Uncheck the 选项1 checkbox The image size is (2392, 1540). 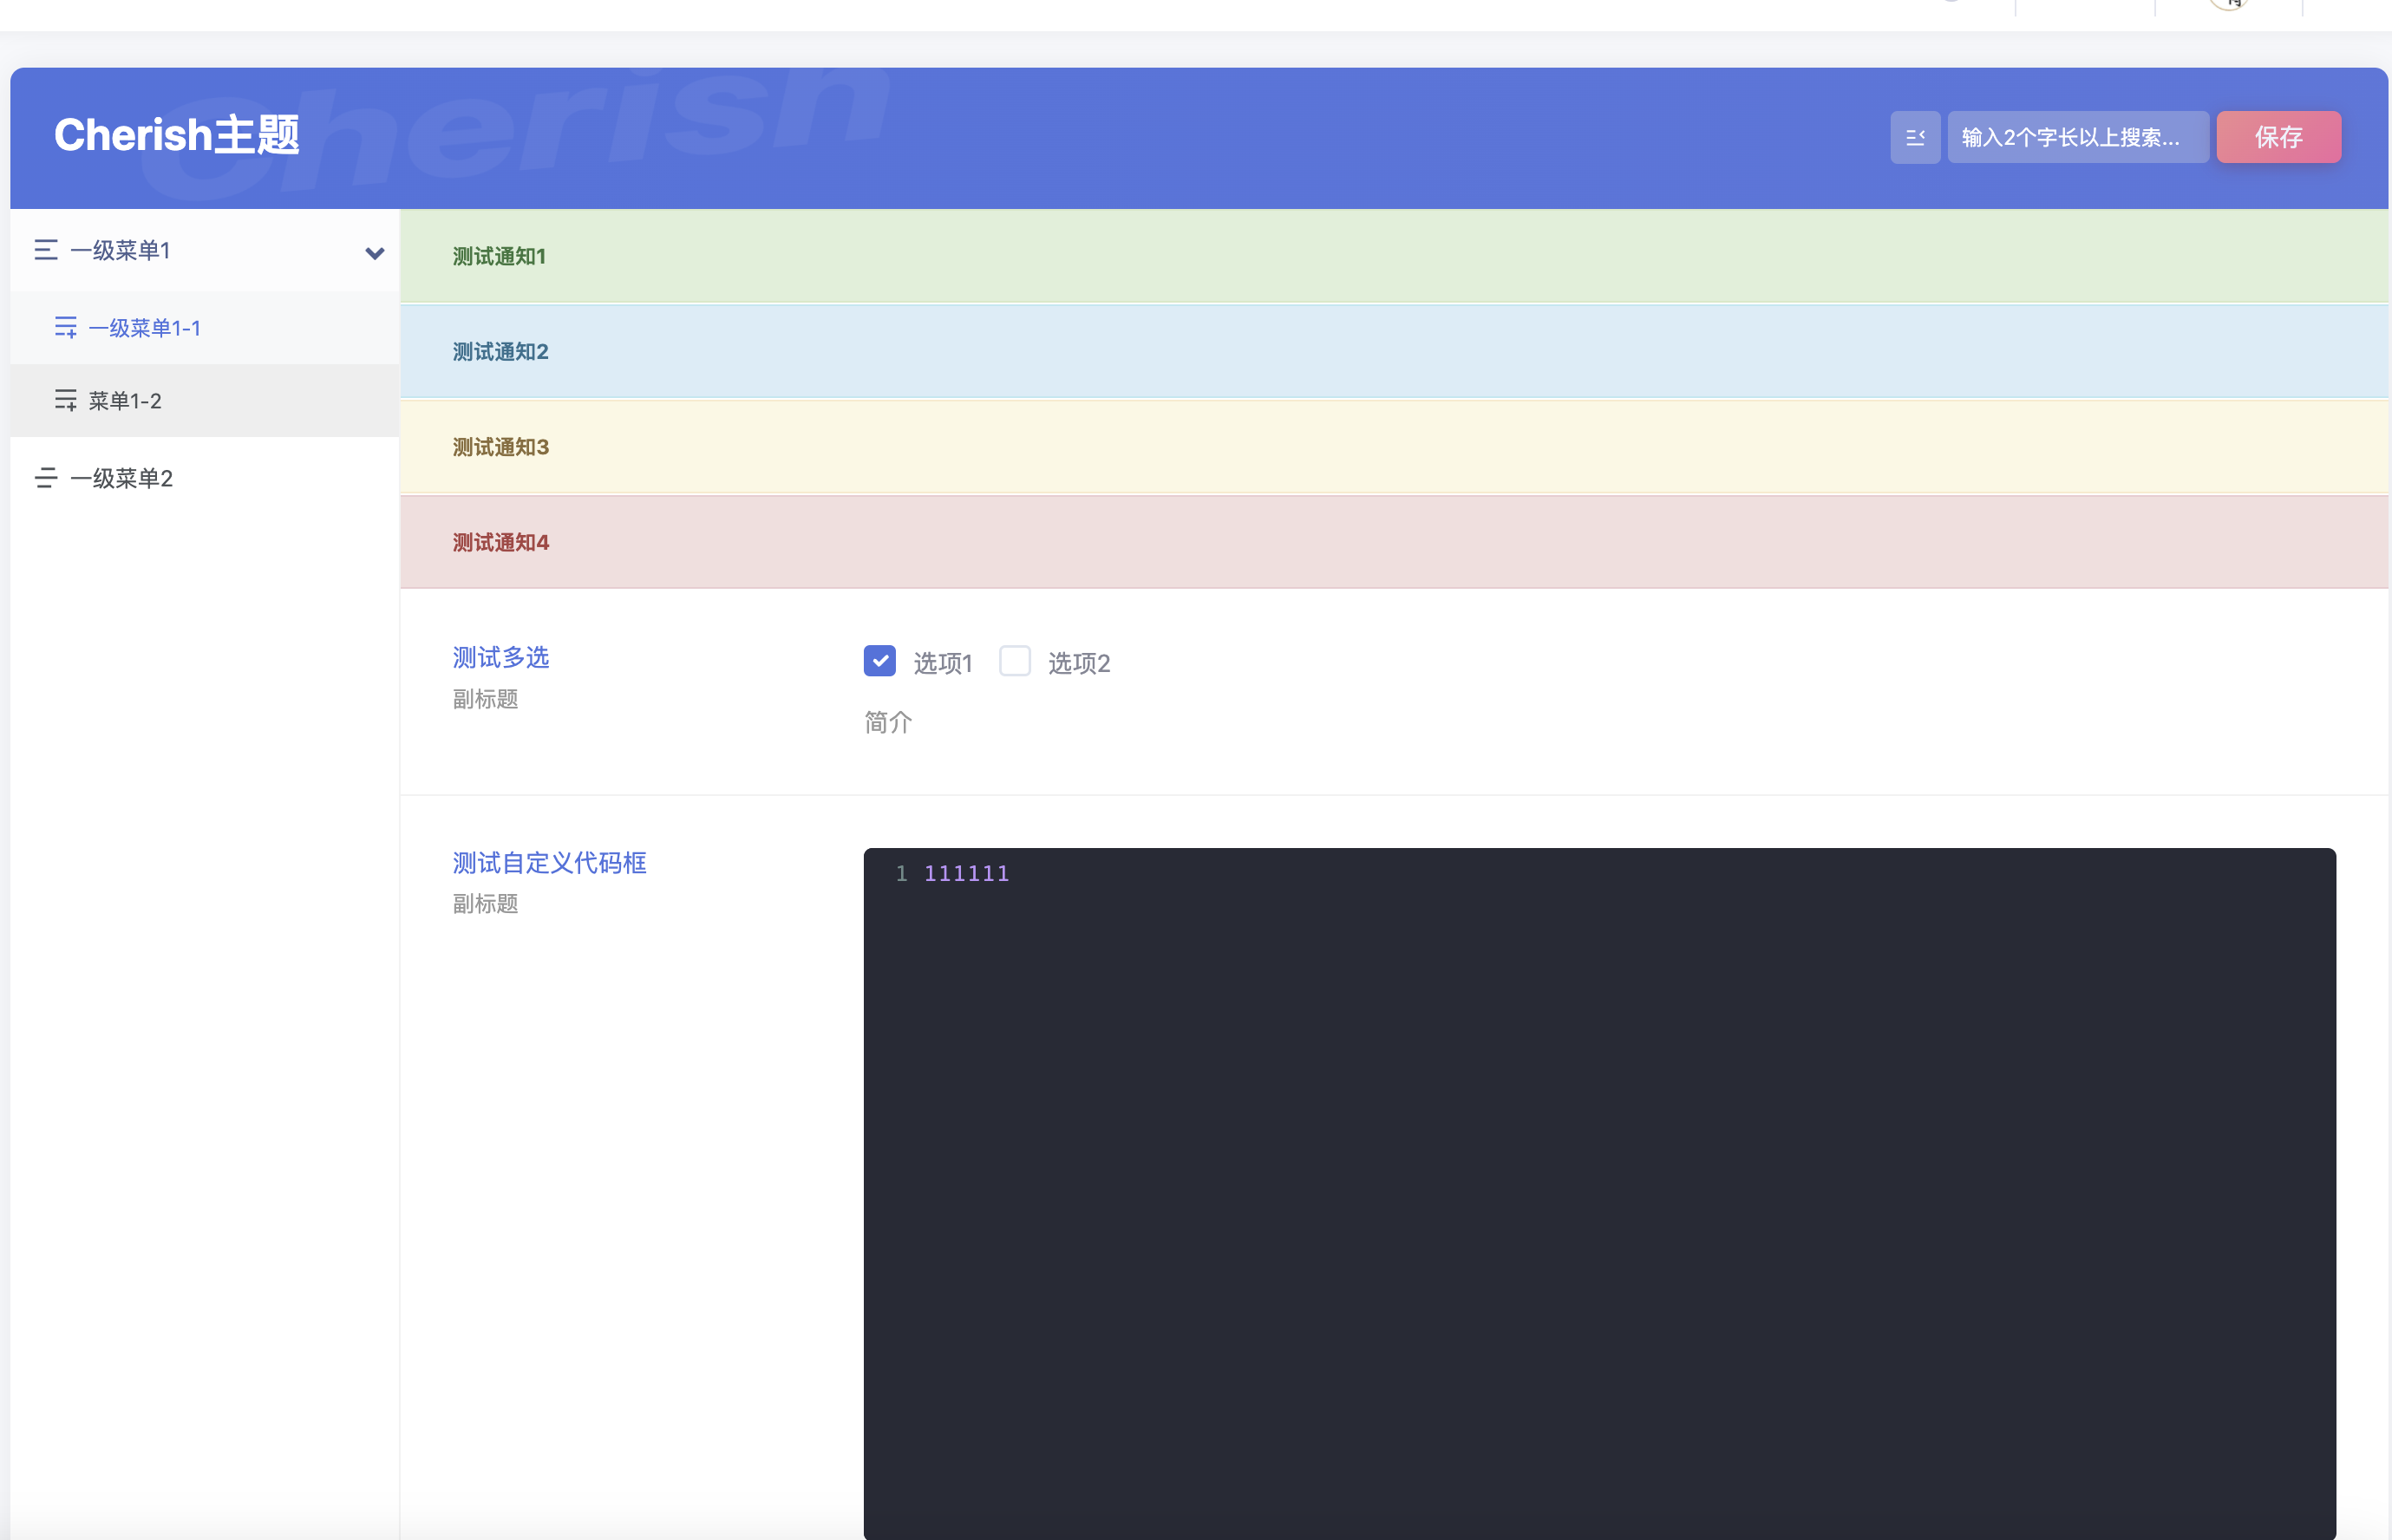click(x=879, y=661)
